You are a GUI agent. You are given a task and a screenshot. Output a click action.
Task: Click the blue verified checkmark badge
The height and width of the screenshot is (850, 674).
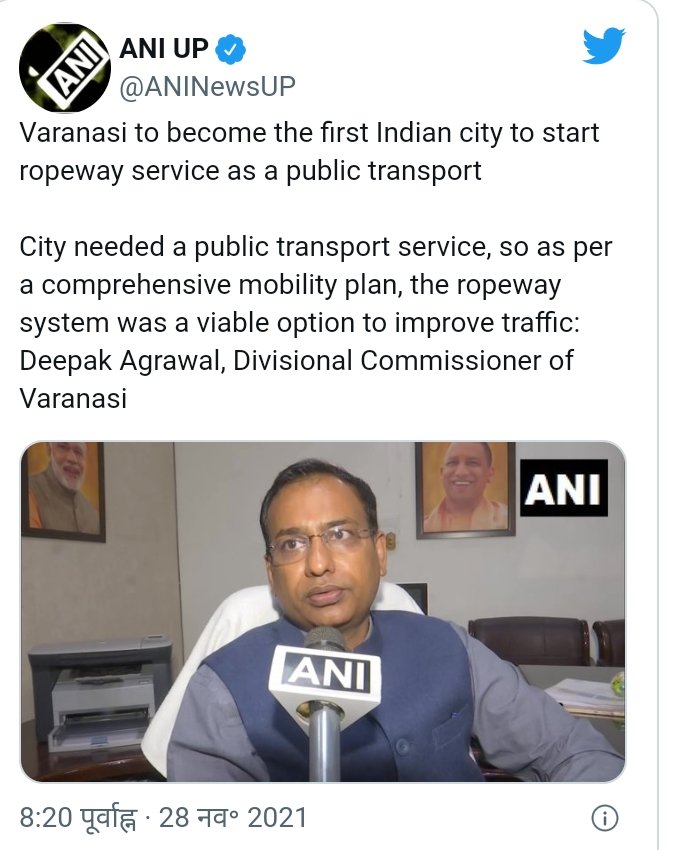pyautogui.click(x=230, y=49)
